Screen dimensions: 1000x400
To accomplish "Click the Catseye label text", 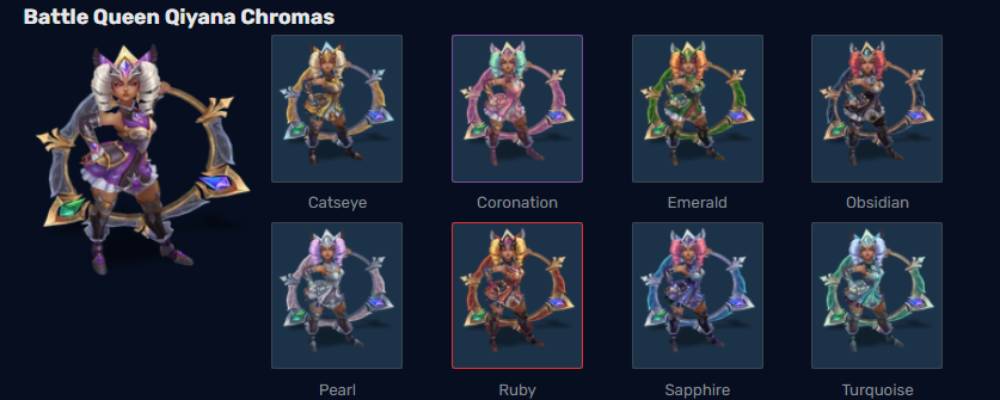I will click(x=337, y=203).
